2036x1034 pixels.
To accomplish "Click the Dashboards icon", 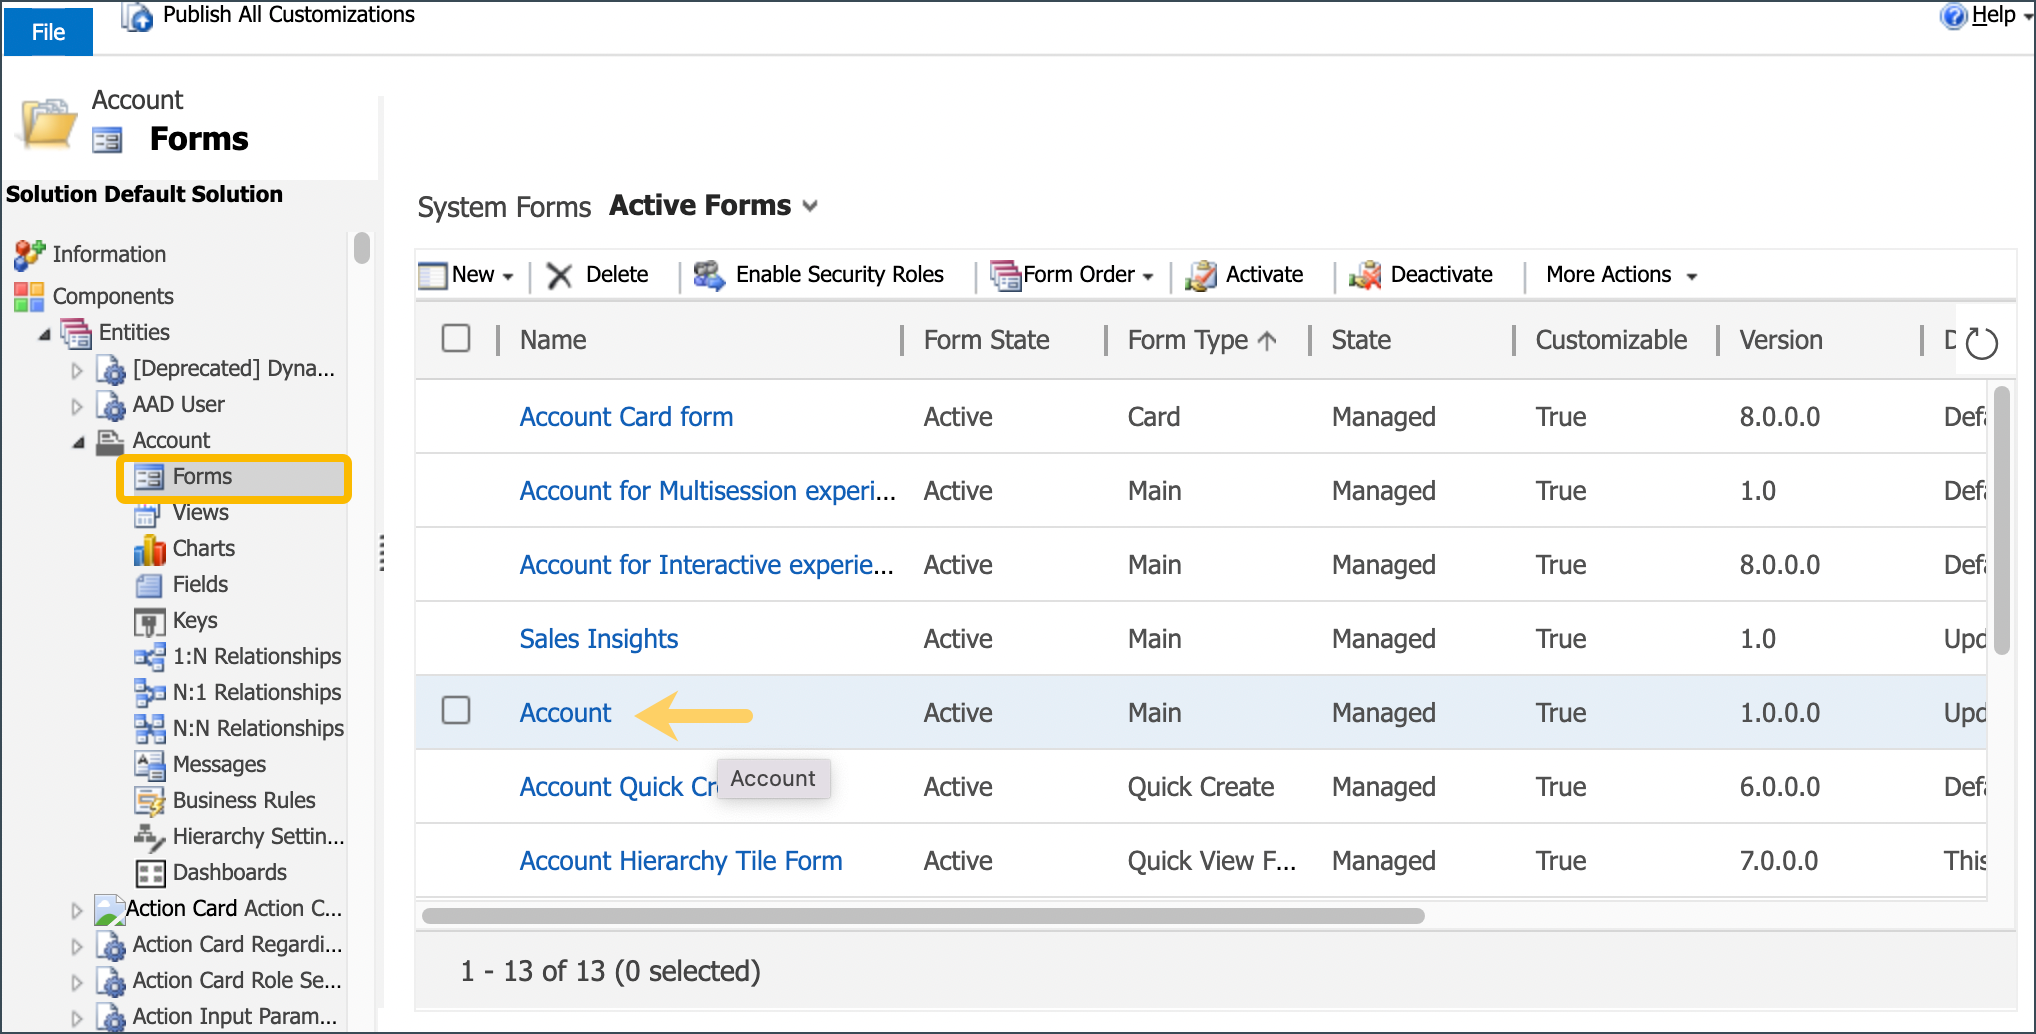I will (x=150, y=874).
